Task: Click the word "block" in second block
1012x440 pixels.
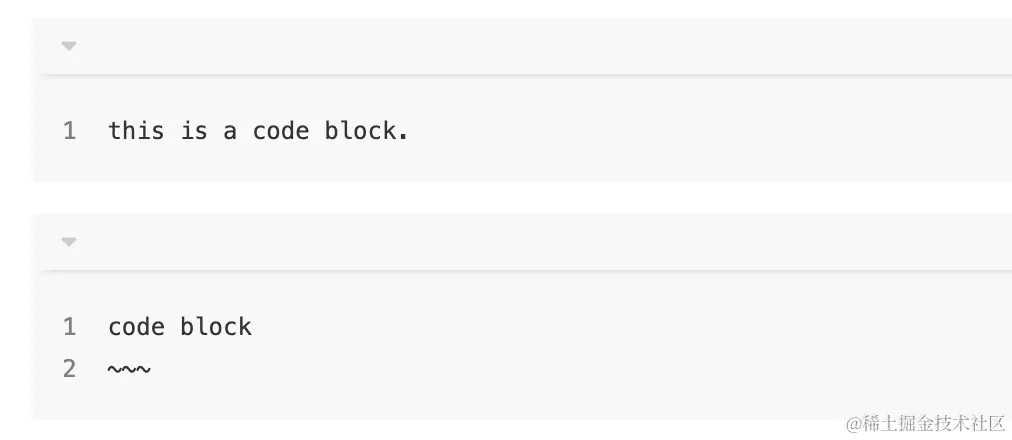Action: (x=216, y=326)
